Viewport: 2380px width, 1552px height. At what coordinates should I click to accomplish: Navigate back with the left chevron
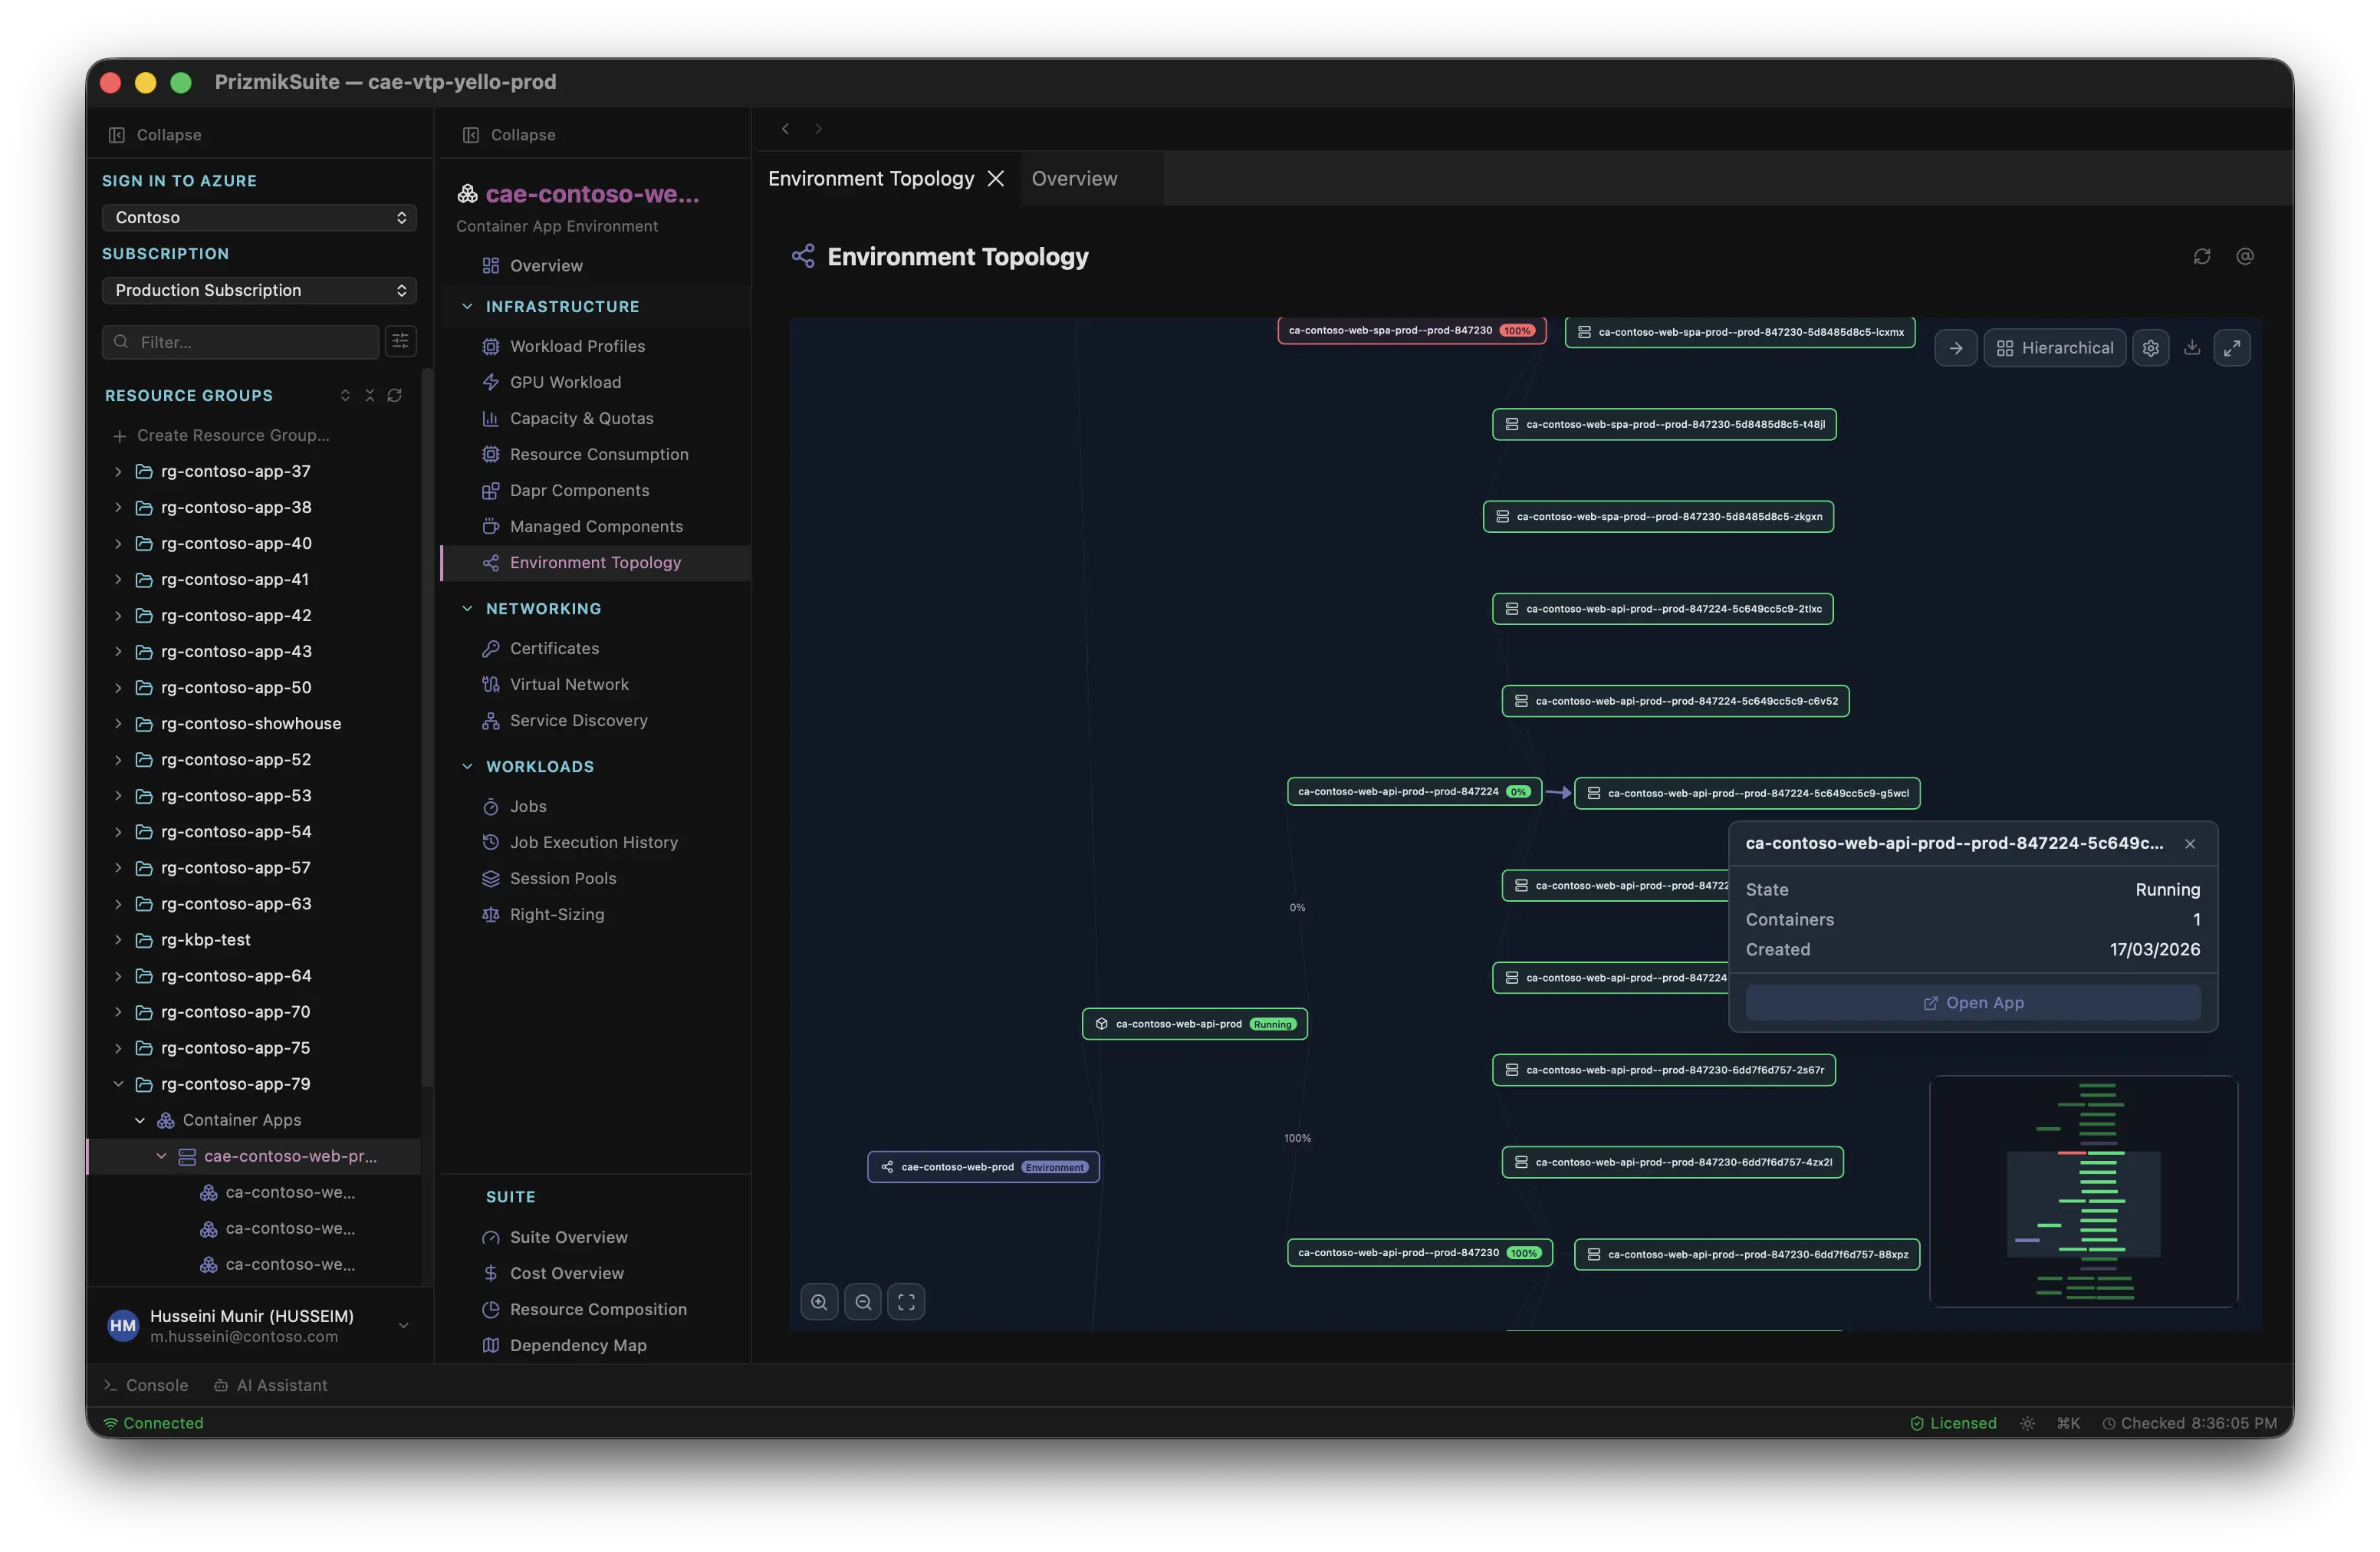click(786, 129)
